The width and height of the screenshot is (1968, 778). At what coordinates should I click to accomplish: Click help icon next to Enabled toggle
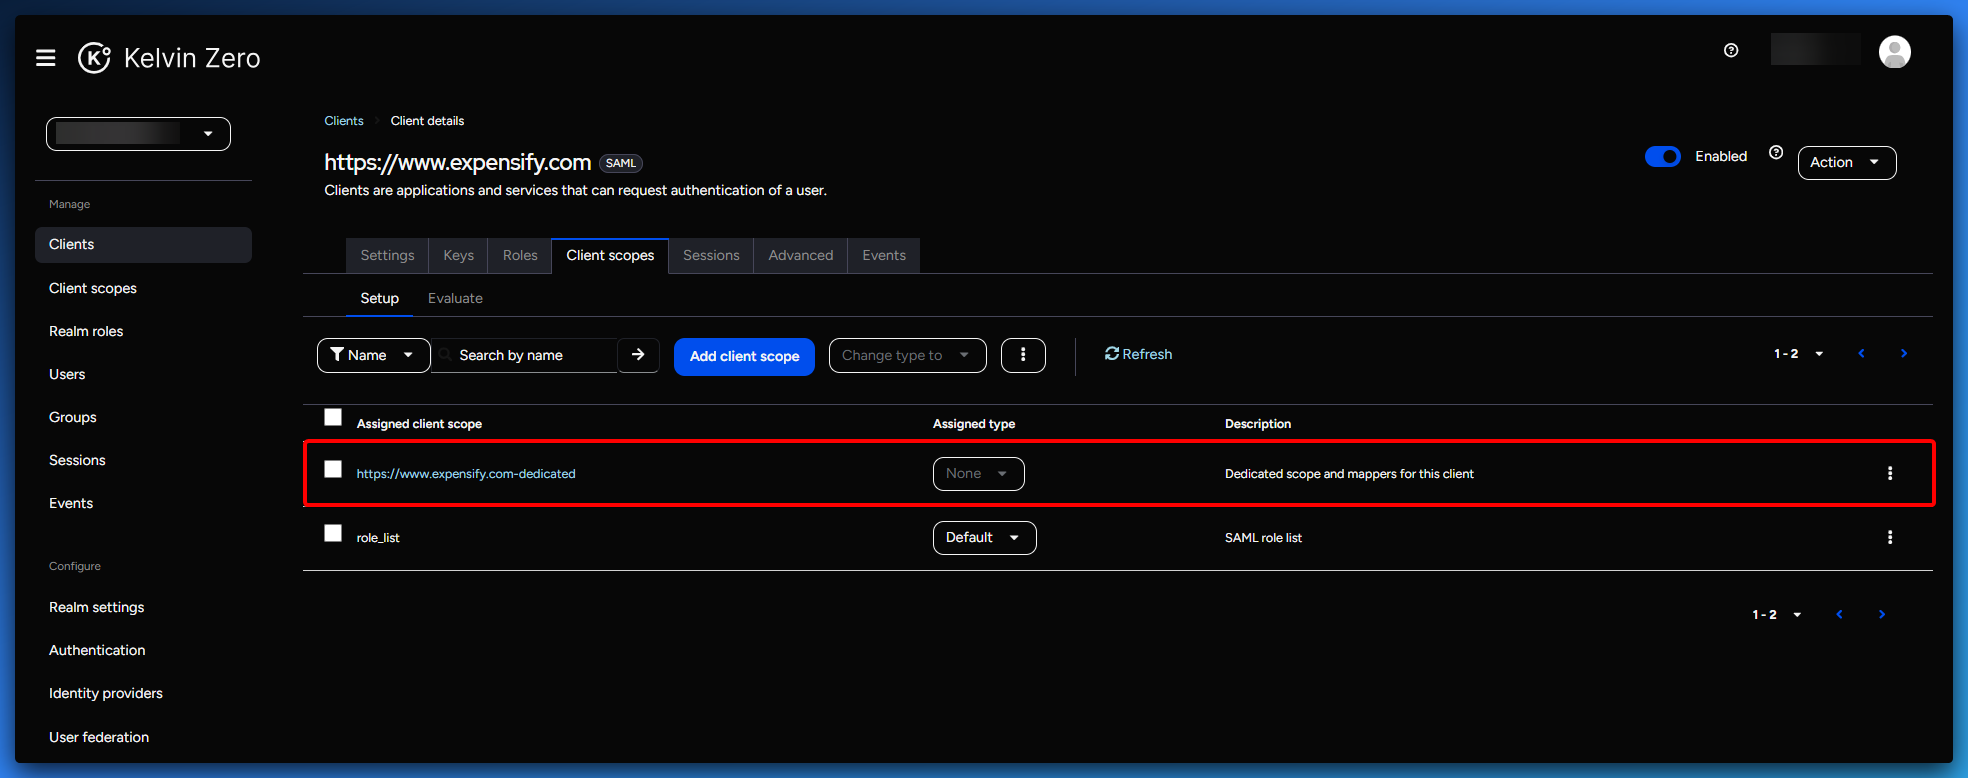tap(1776, 153)
